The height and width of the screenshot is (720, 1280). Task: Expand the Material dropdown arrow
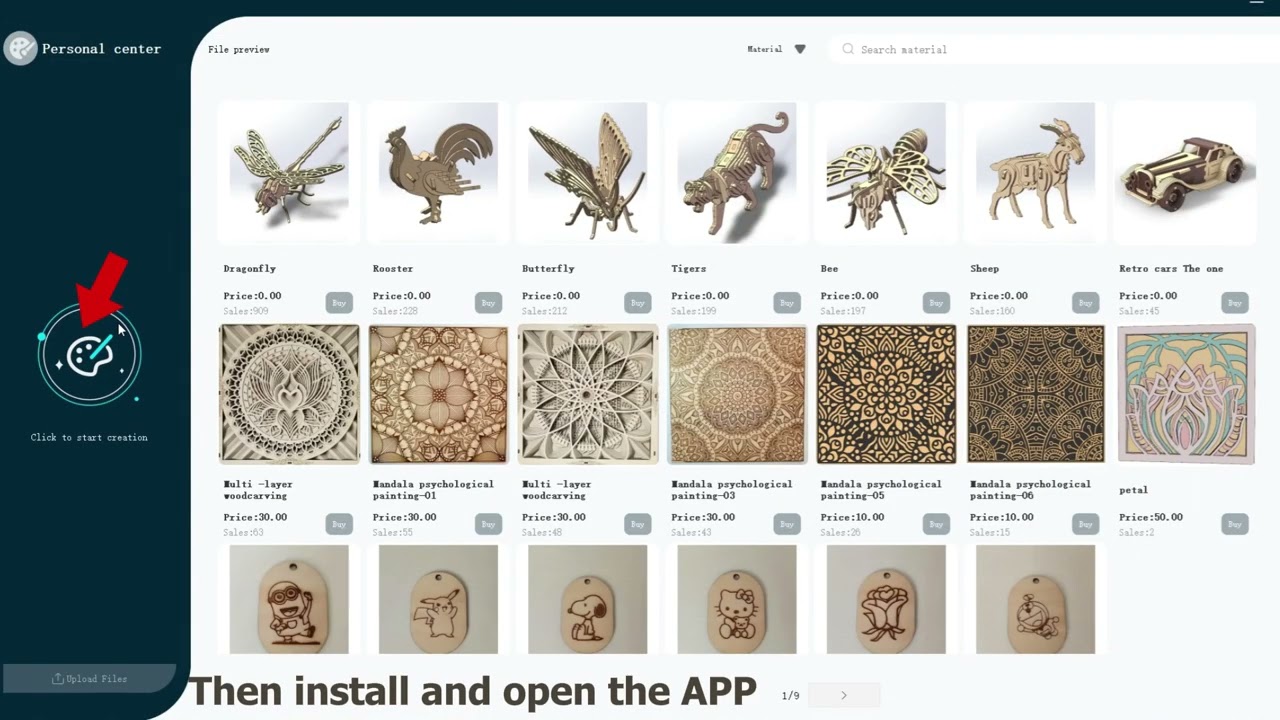pyautogui.click(x=800, y=49)
